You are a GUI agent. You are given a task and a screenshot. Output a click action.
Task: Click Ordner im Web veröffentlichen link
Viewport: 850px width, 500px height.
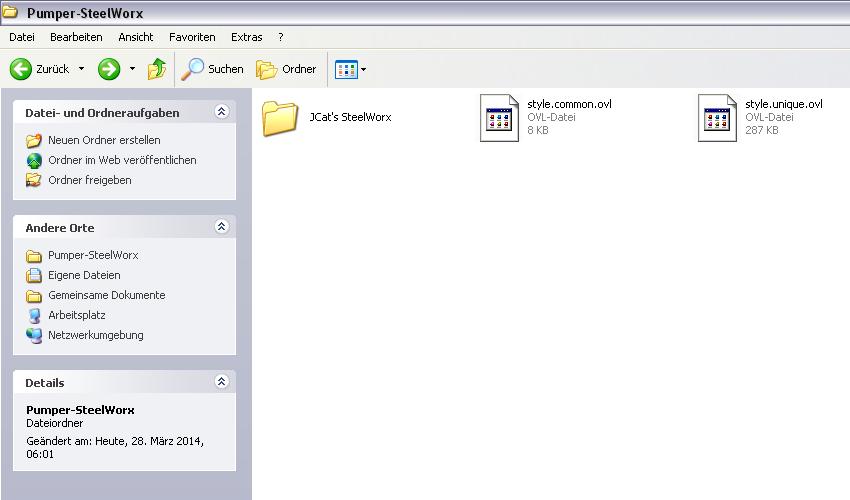tap(122, 160)
